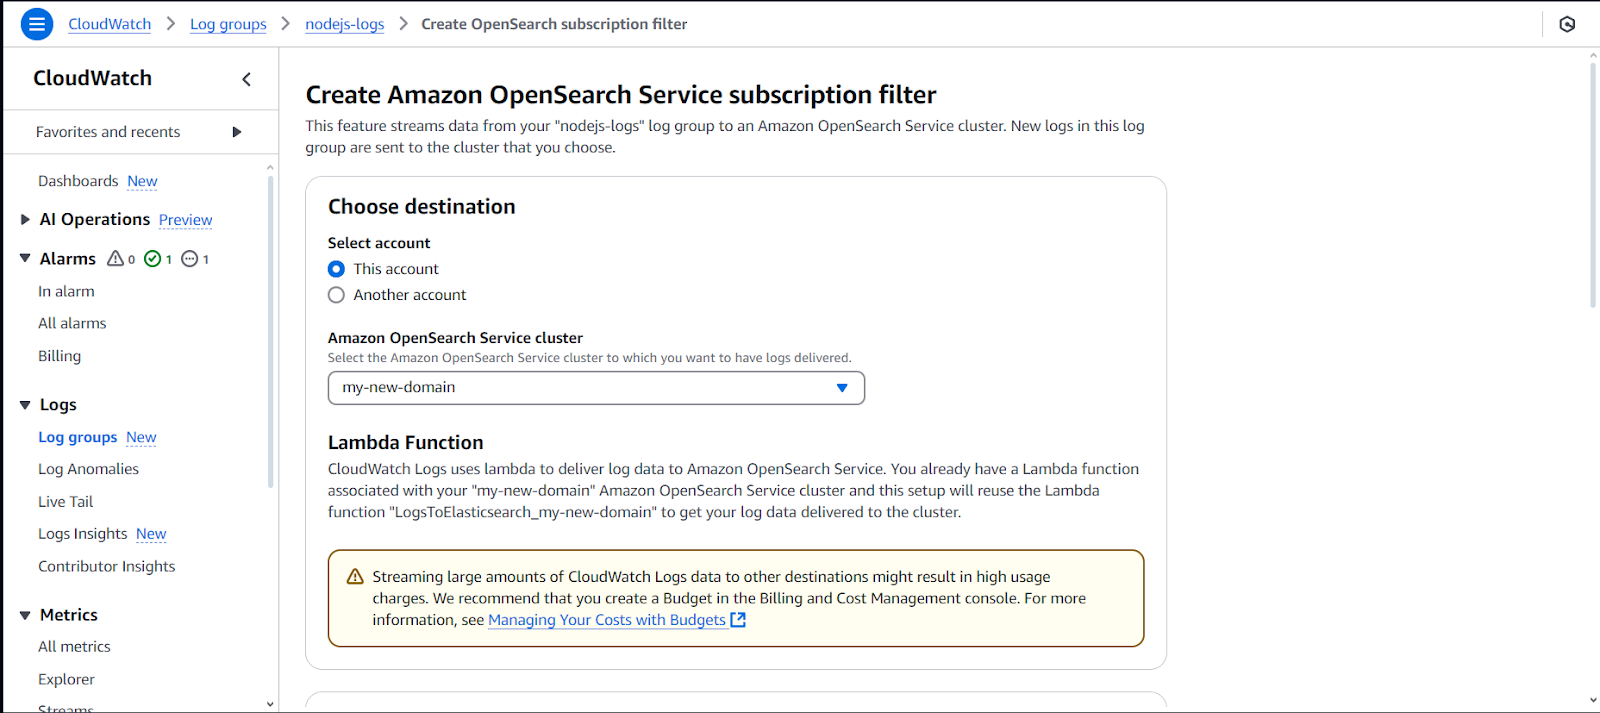1600x713 pixels.
Task: Open All alarms in the sidebar
Action: click(72, 323)
